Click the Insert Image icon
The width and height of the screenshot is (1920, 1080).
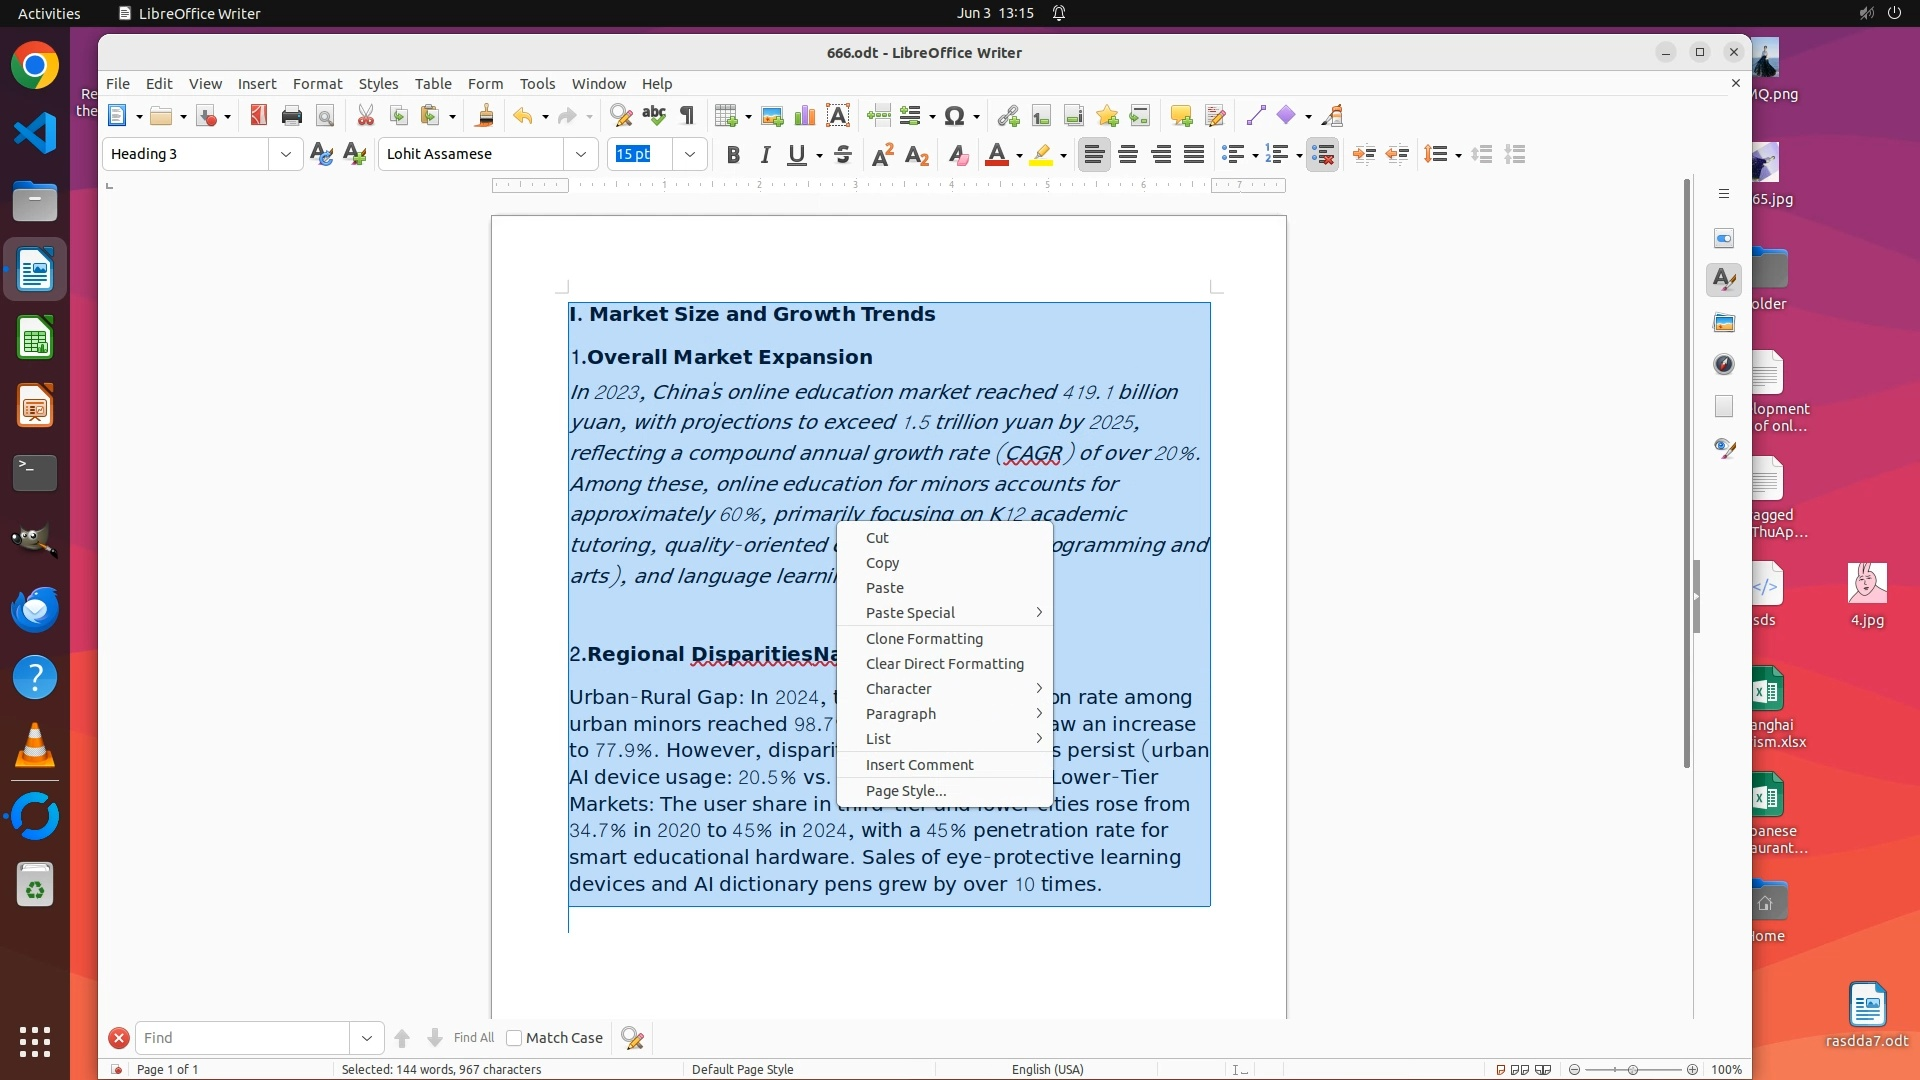(771, 116)
